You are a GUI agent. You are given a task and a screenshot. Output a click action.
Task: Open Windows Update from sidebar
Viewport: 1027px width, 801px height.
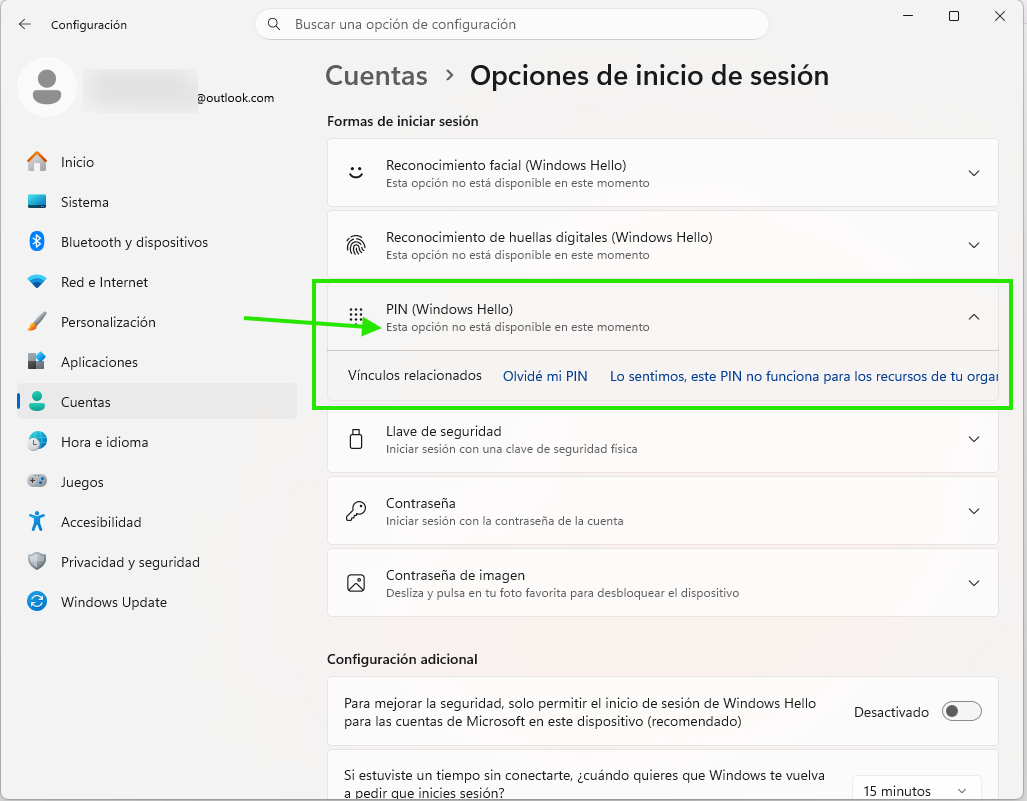157,601
